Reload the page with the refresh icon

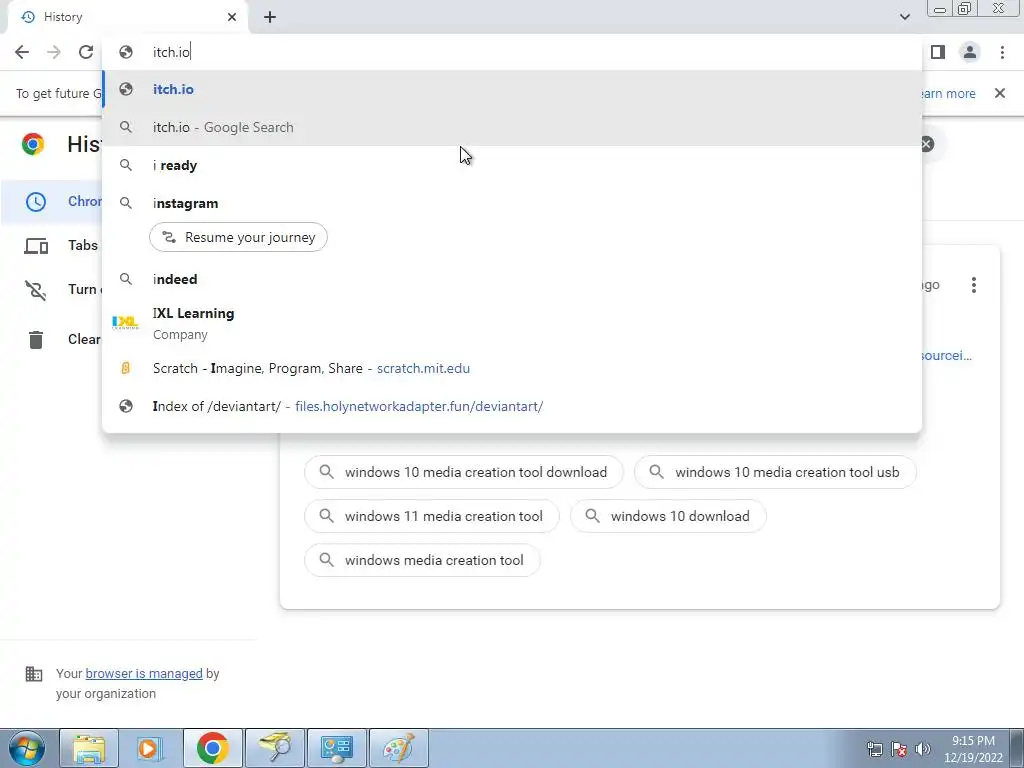click(x=86, y=52)
